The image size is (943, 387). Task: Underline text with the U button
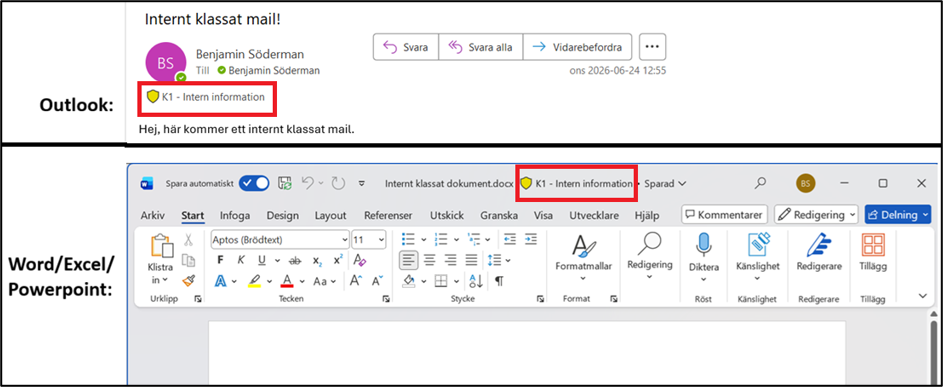click(x=262, y=260)
